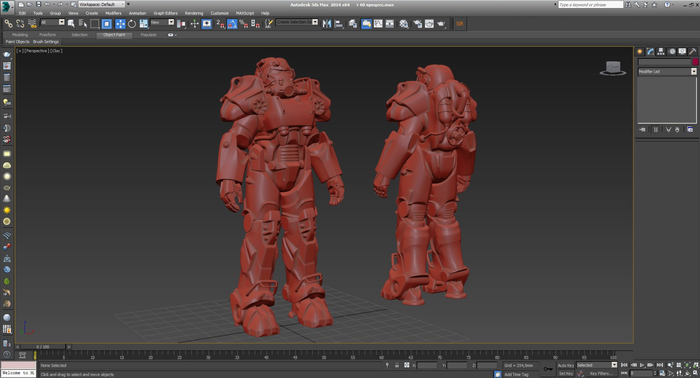Toggle the 3D Snaps icon
The height and width of the screenshot is (378, 700).
221,23
